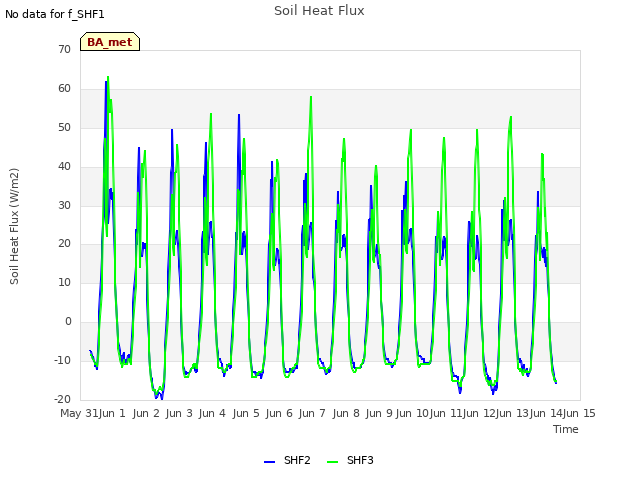
Task: Click the Jun 1 x-axis tick label
Action: click(112, 413)
